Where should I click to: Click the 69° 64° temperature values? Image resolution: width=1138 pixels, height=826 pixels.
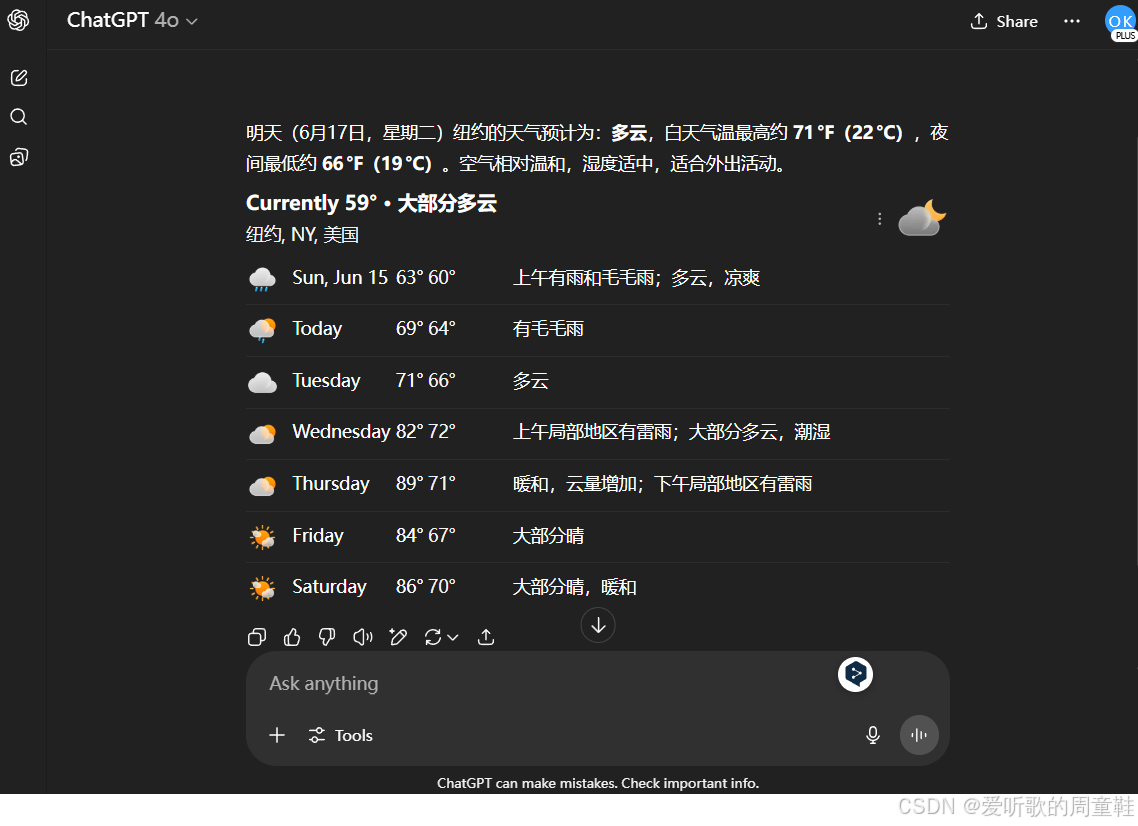click(425, 328)
